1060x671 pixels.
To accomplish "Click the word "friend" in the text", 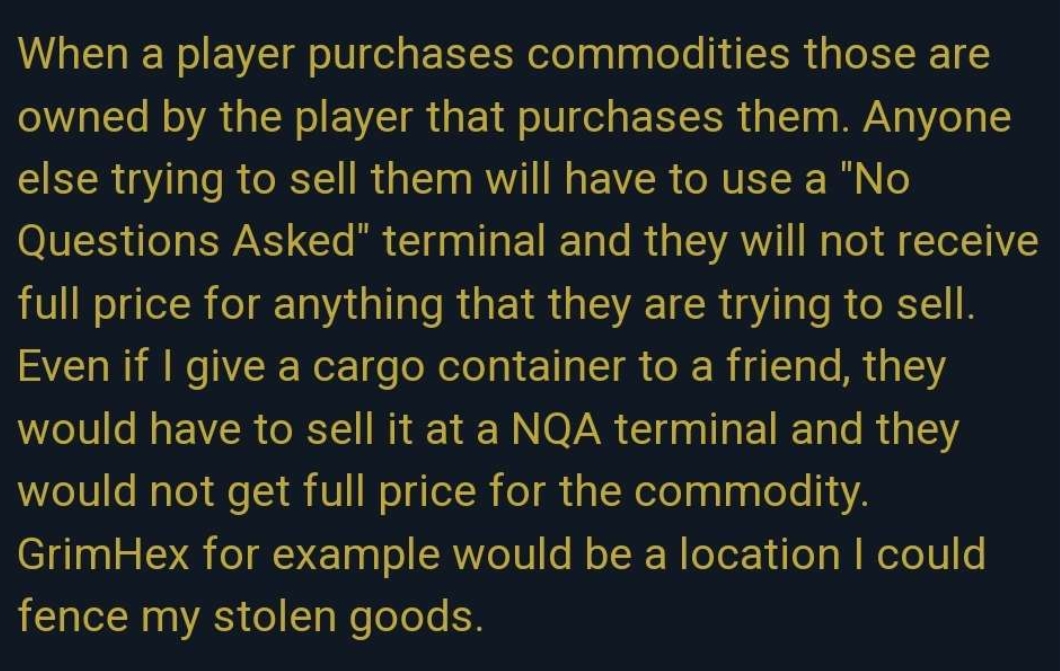I will tap(780, 369).
